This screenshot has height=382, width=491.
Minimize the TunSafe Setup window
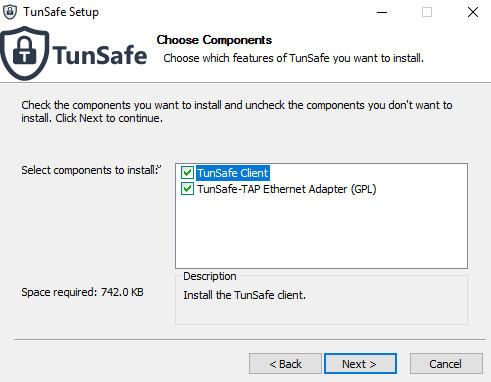[x=382, y=12]
